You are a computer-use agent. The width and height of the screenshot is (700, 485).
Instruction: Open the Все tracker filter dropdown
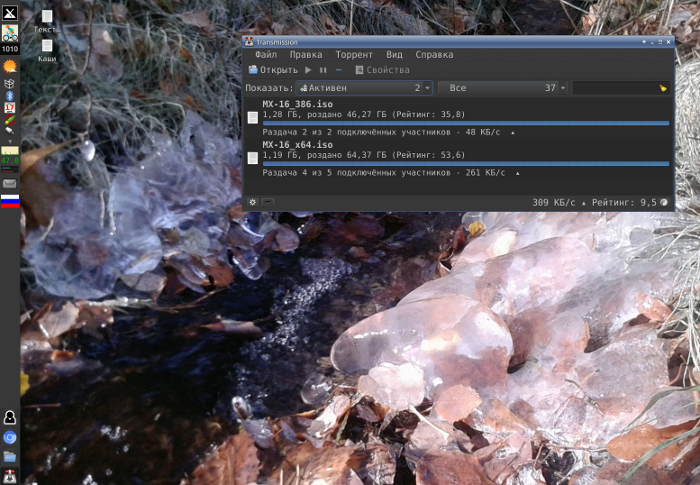coord(503,88)
